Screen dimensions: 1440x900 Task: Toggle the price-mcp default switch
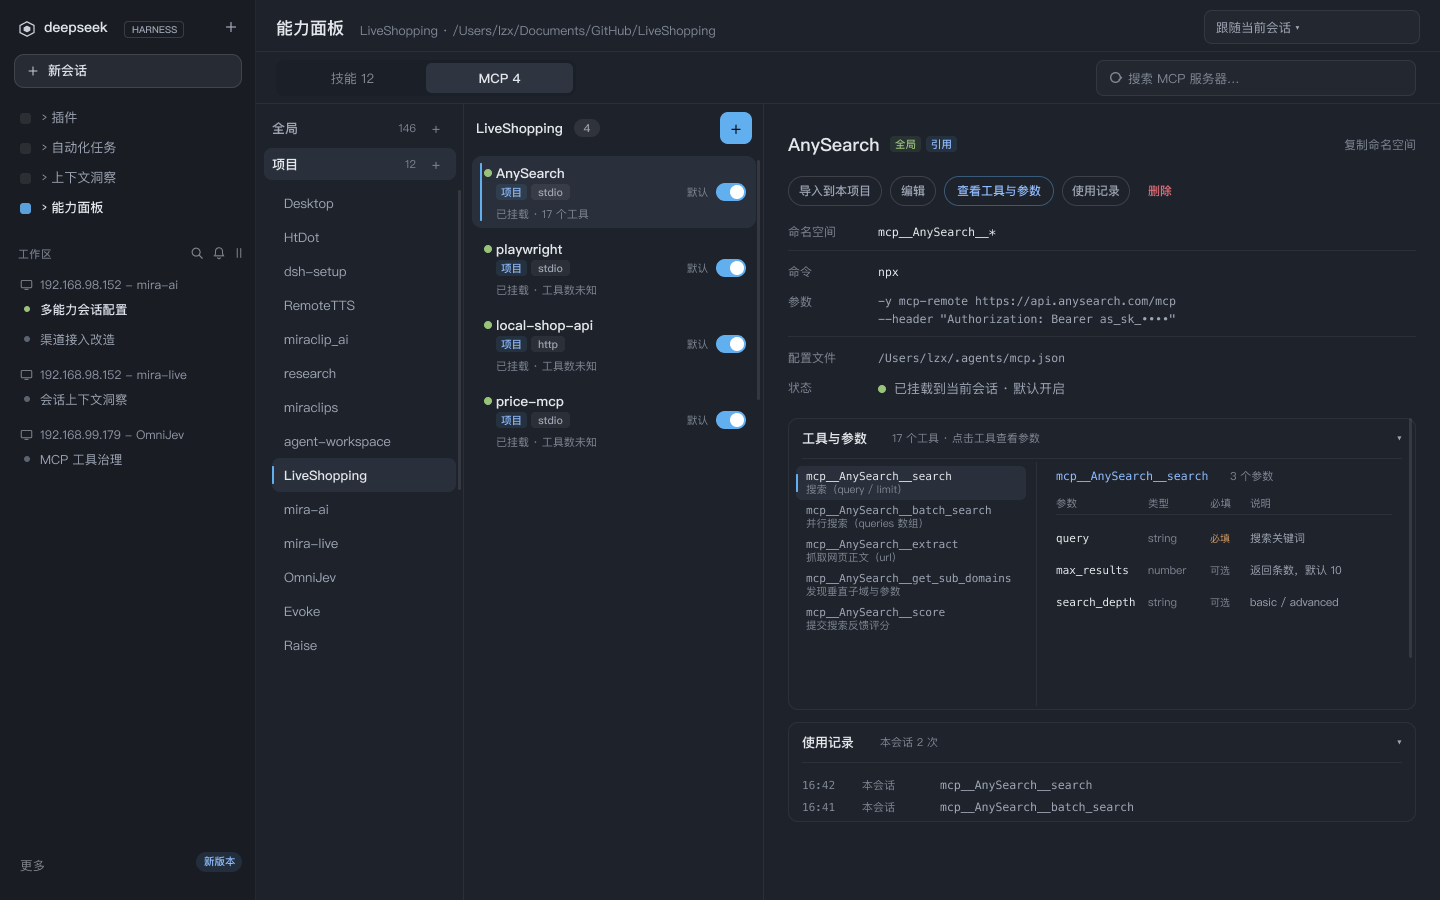click(731, 420)
